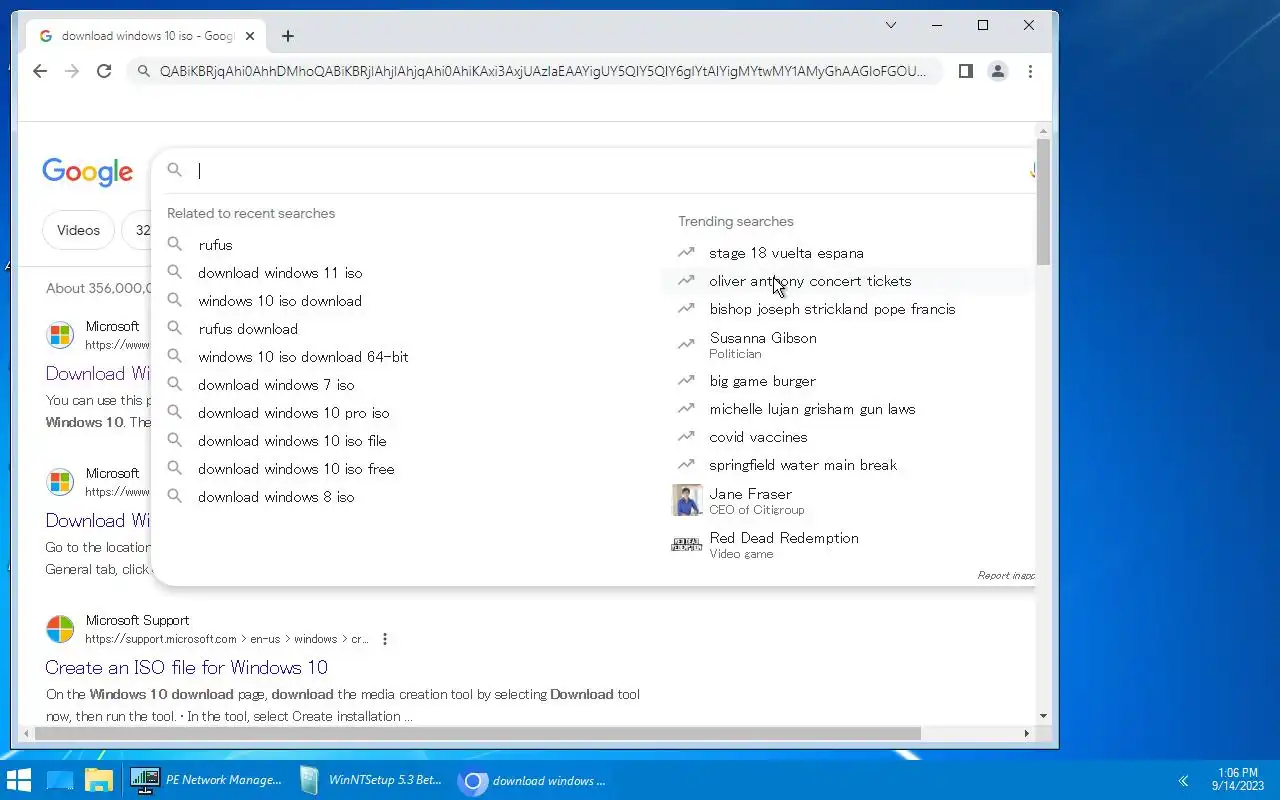Click the Google logo
Image resolution: width=1280 pixels, height=800 pixels.
click(x=88, y=172)
